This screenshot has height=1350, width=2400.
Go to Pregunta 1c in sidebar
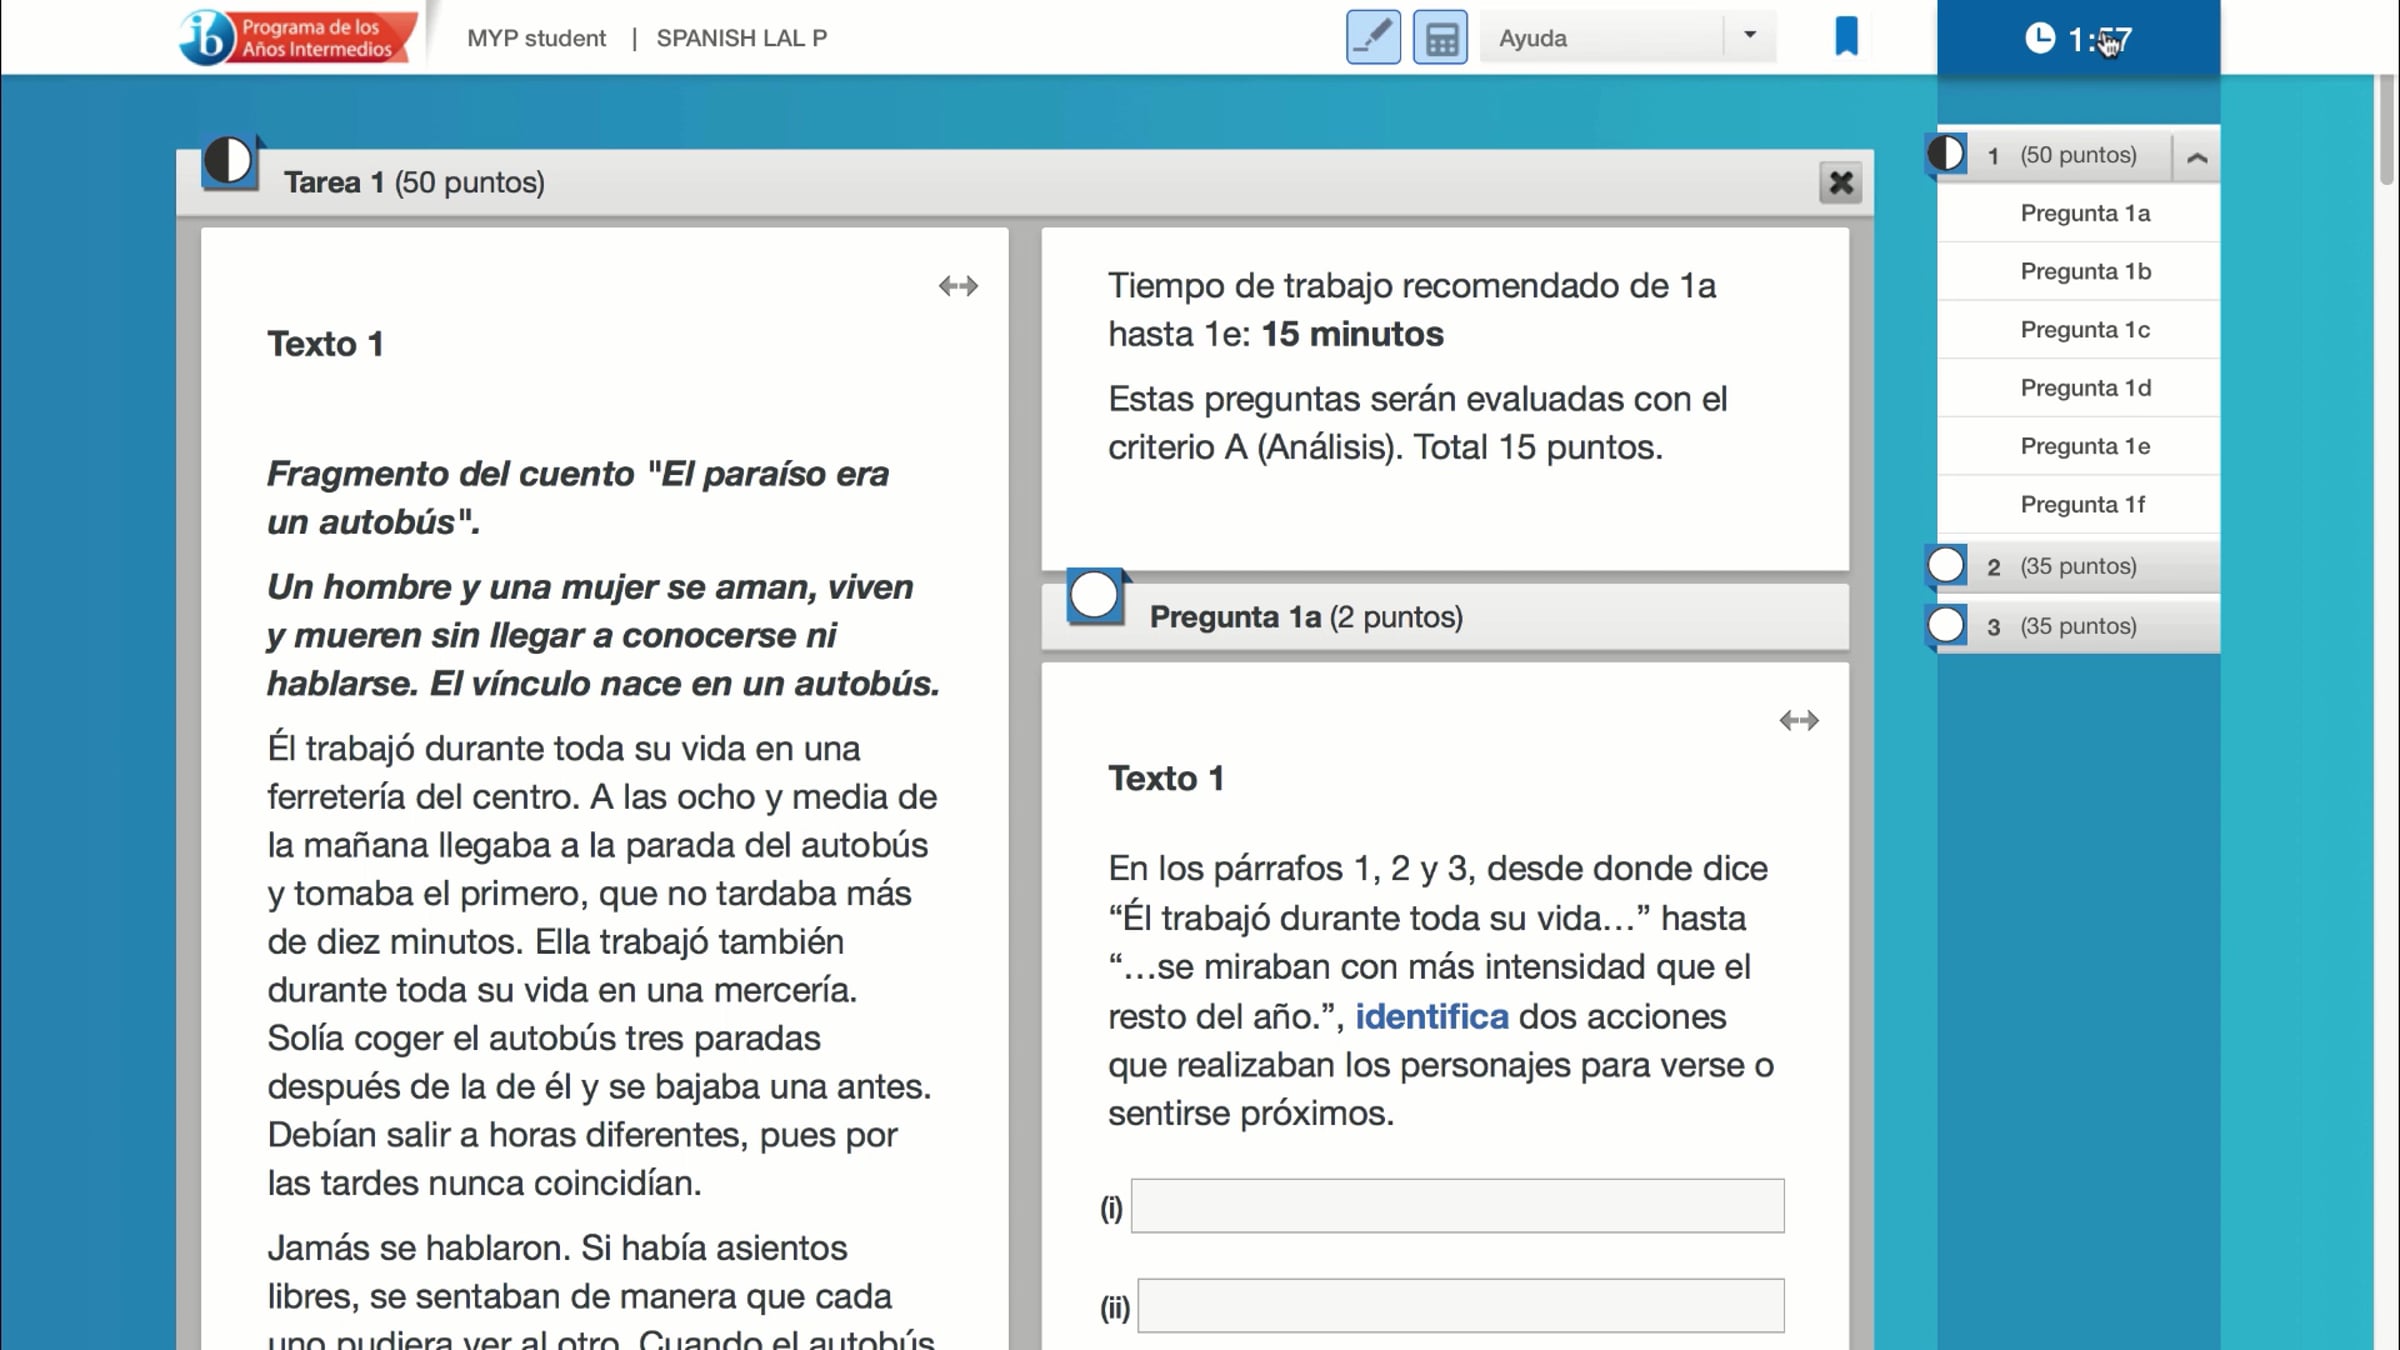click(2084, 330)
